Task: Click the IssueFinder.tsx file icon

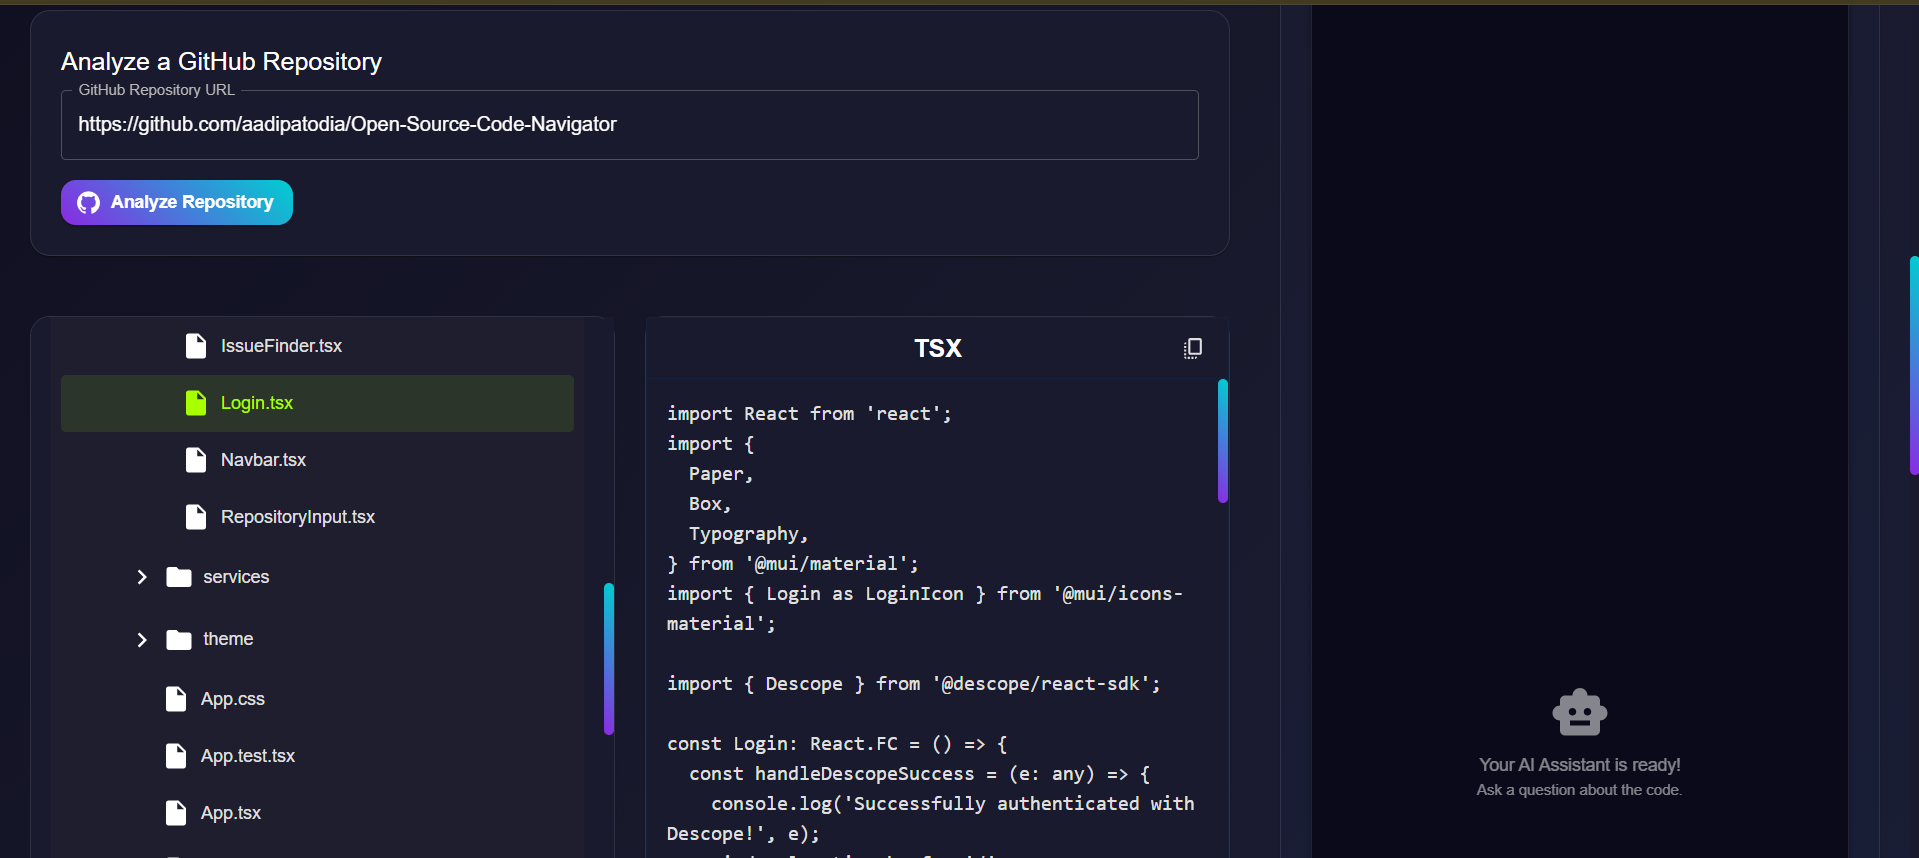Action: (196, 346)
